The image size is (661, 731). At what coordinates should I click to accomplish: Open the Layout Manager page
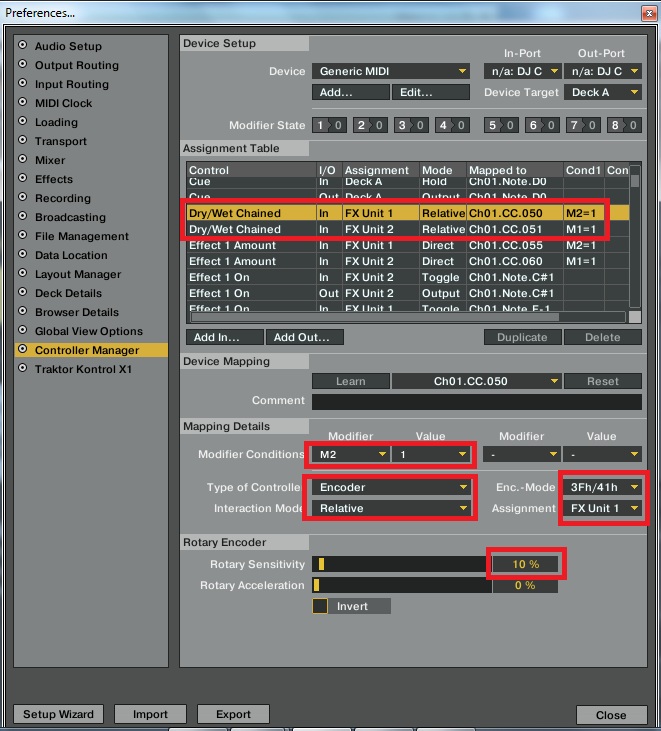pos(78,274)
